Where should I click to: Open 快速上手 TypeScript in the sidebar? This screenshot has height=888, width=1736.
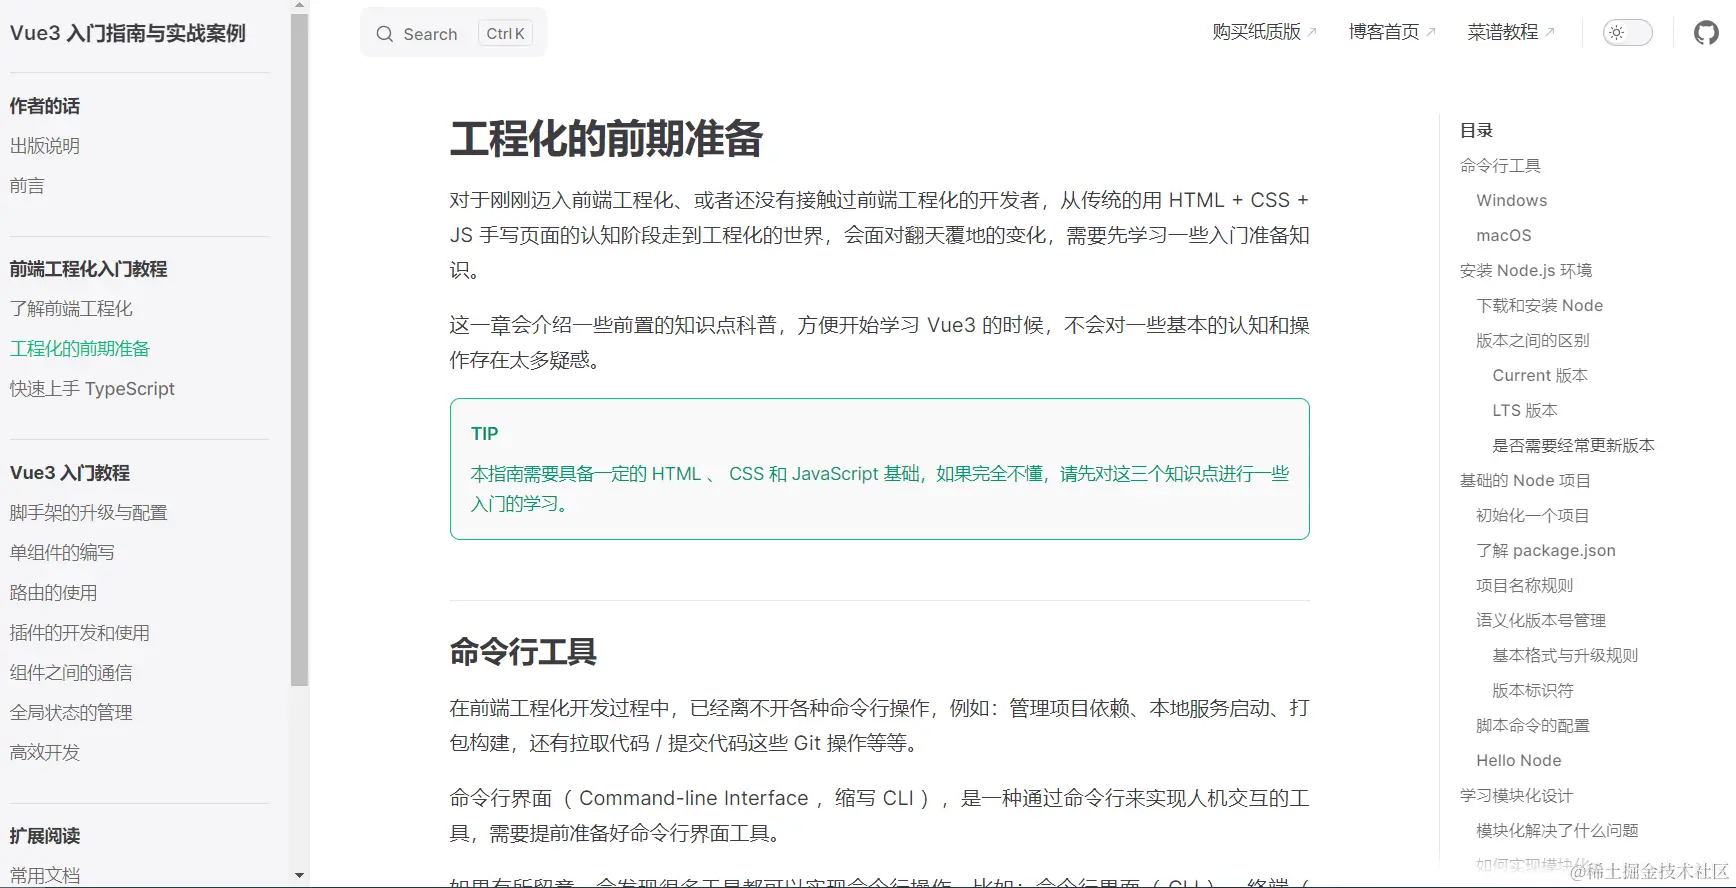(92, 389)
